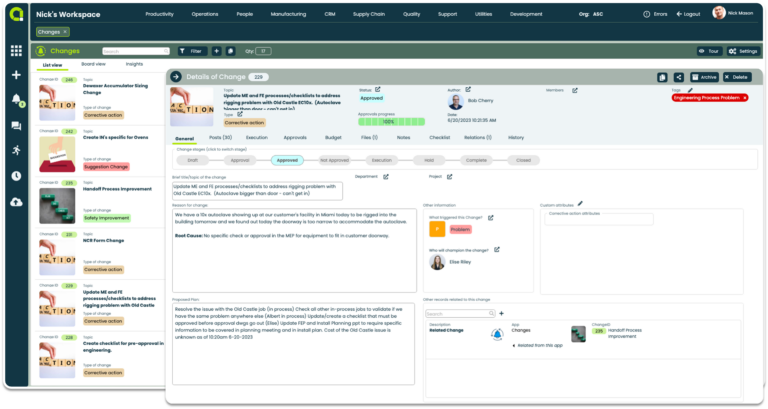
Task: Edit the Department field icon
Action: click(x=385, y=176)
